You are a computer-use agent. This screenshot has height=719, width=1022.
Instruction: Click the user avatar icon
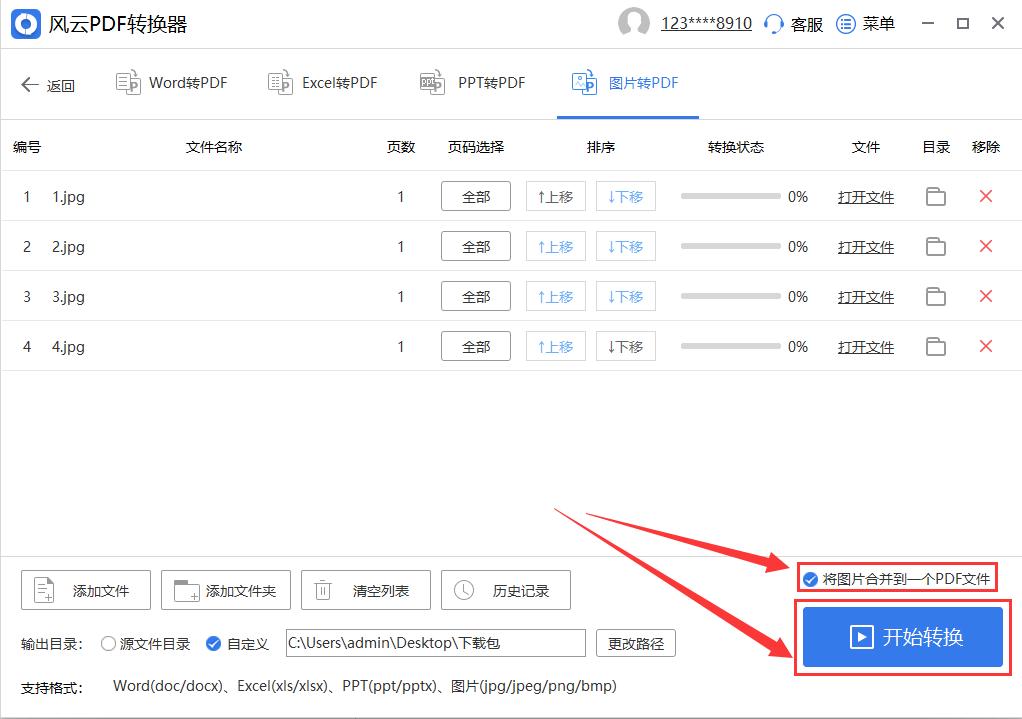pos(634,23)
